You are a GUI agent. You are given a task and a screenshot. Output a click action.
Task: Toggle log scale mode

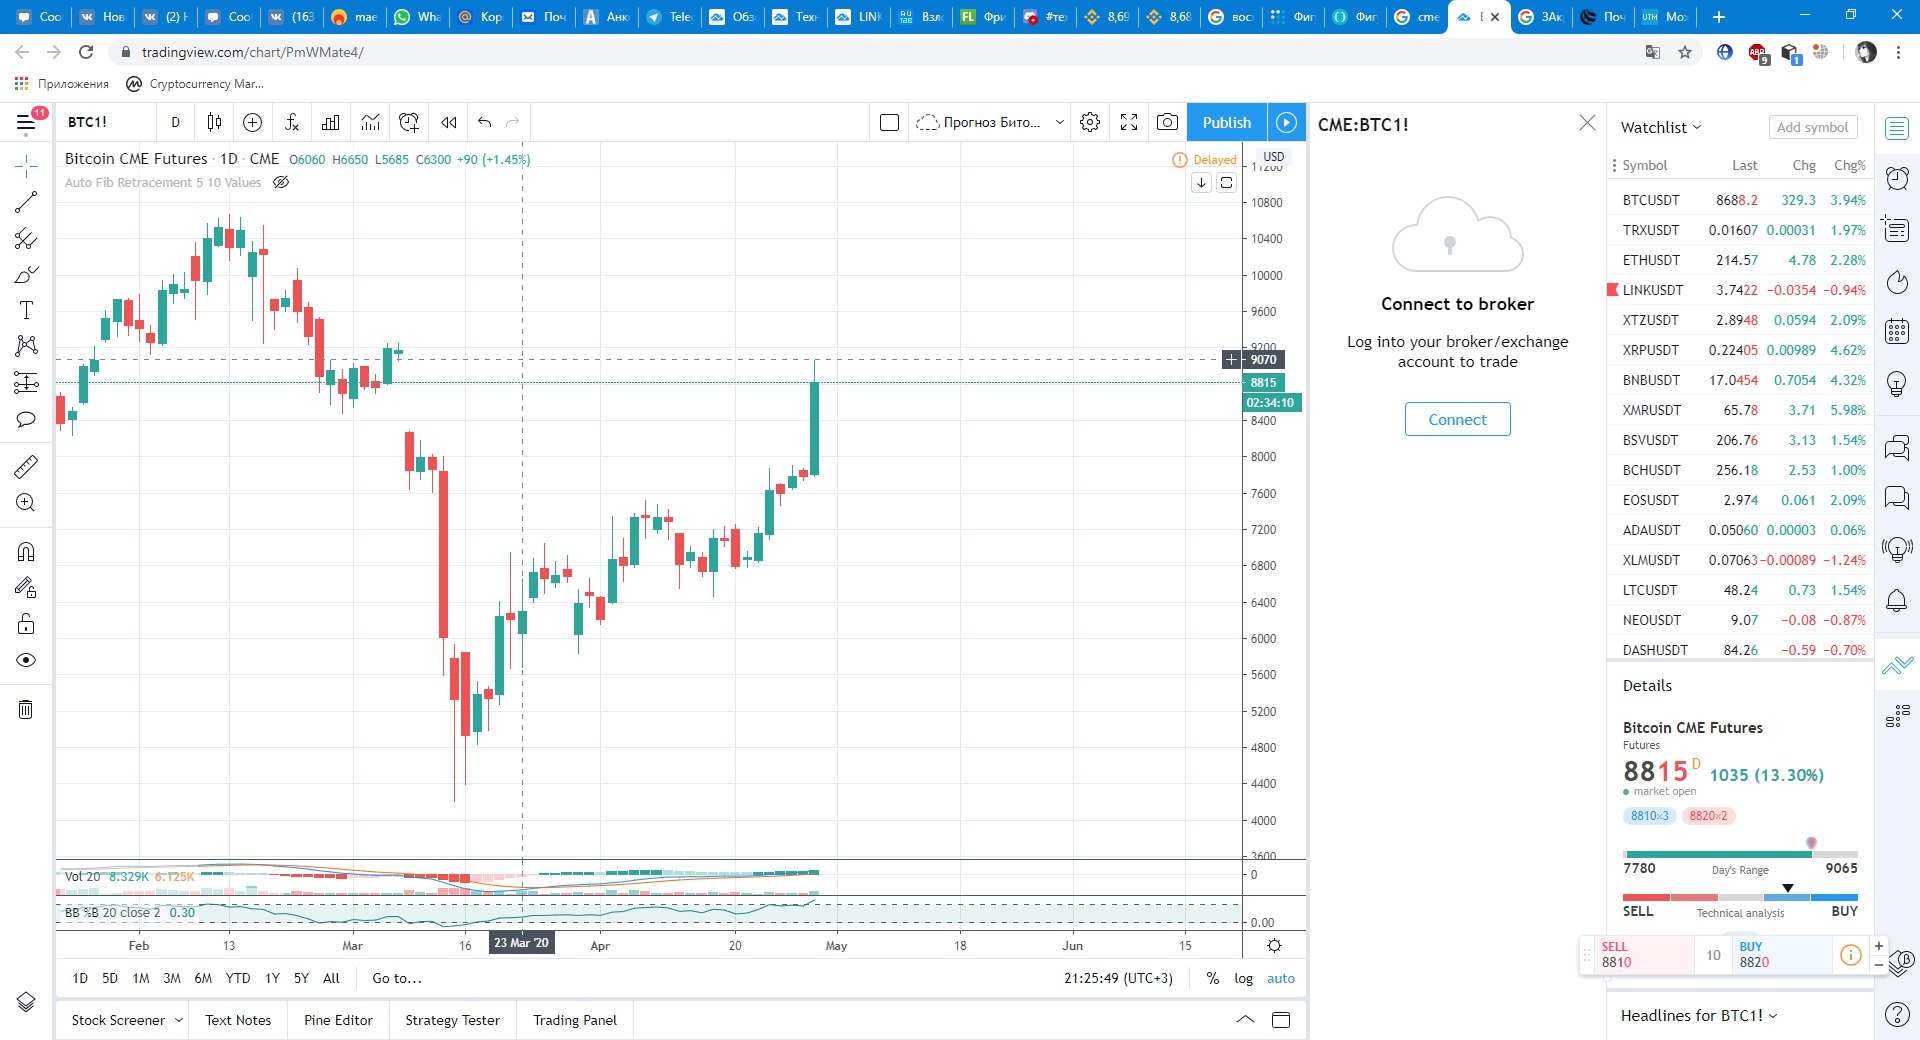click(x=1243, y=978)
